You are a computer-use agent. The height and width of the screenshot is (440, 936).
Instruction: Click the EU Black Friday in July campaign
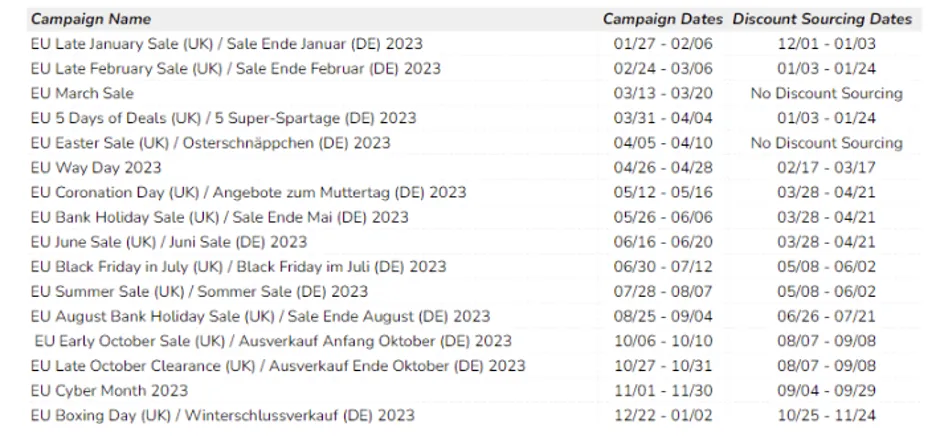[238, 267]
